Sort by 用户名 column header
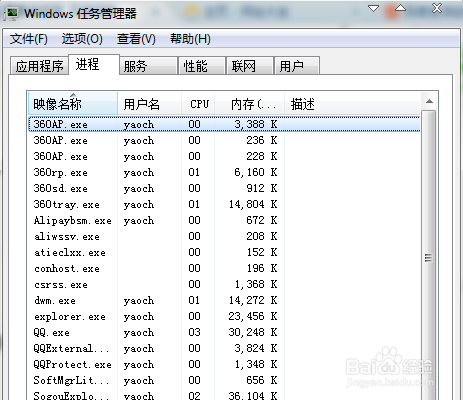Viewport: 463px width, 400px height. point(150,104)
